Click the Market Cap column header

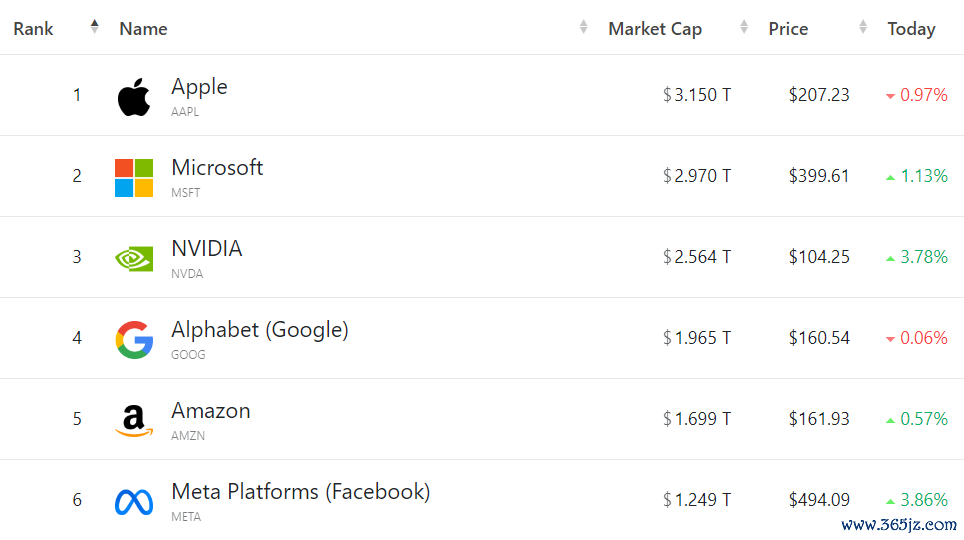[x=655, y=29]
